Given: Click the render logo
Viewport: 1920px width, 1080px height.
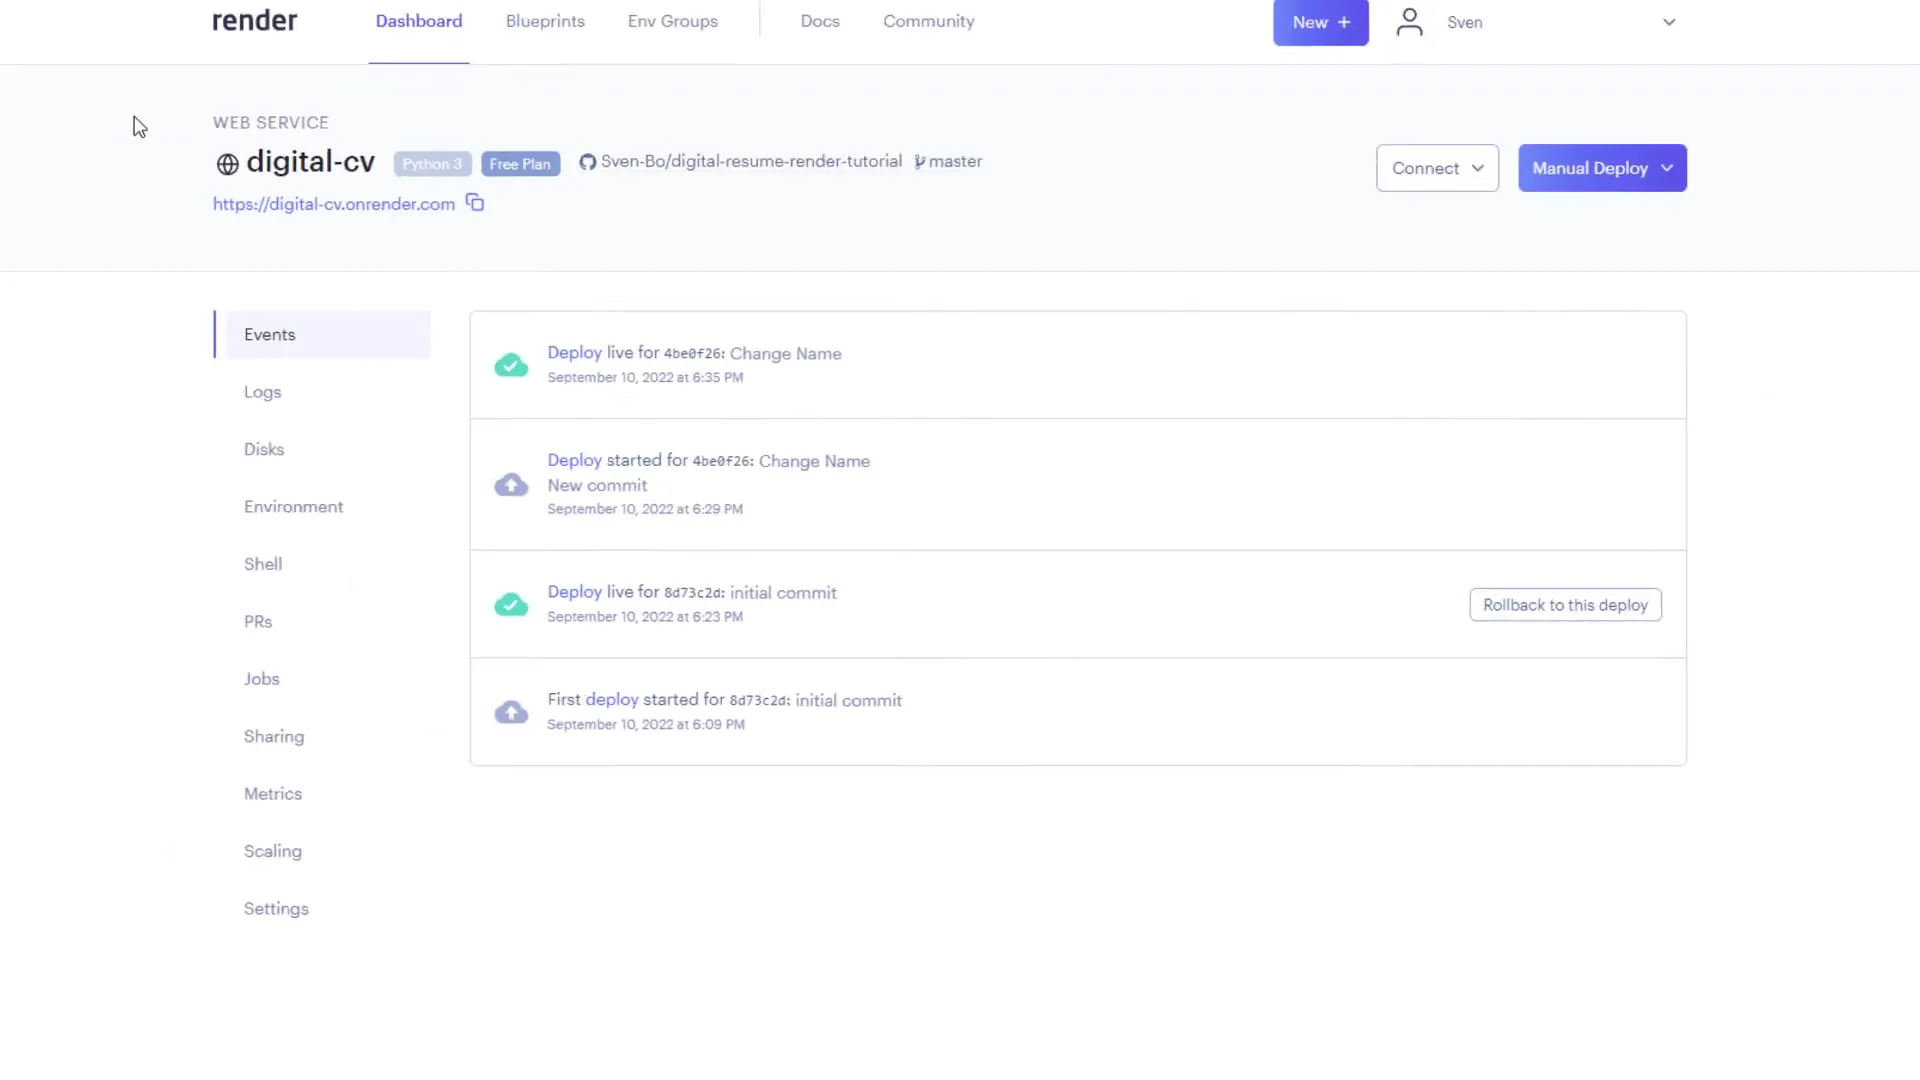Looking at the screenshot, I should (x=254, y=20).
